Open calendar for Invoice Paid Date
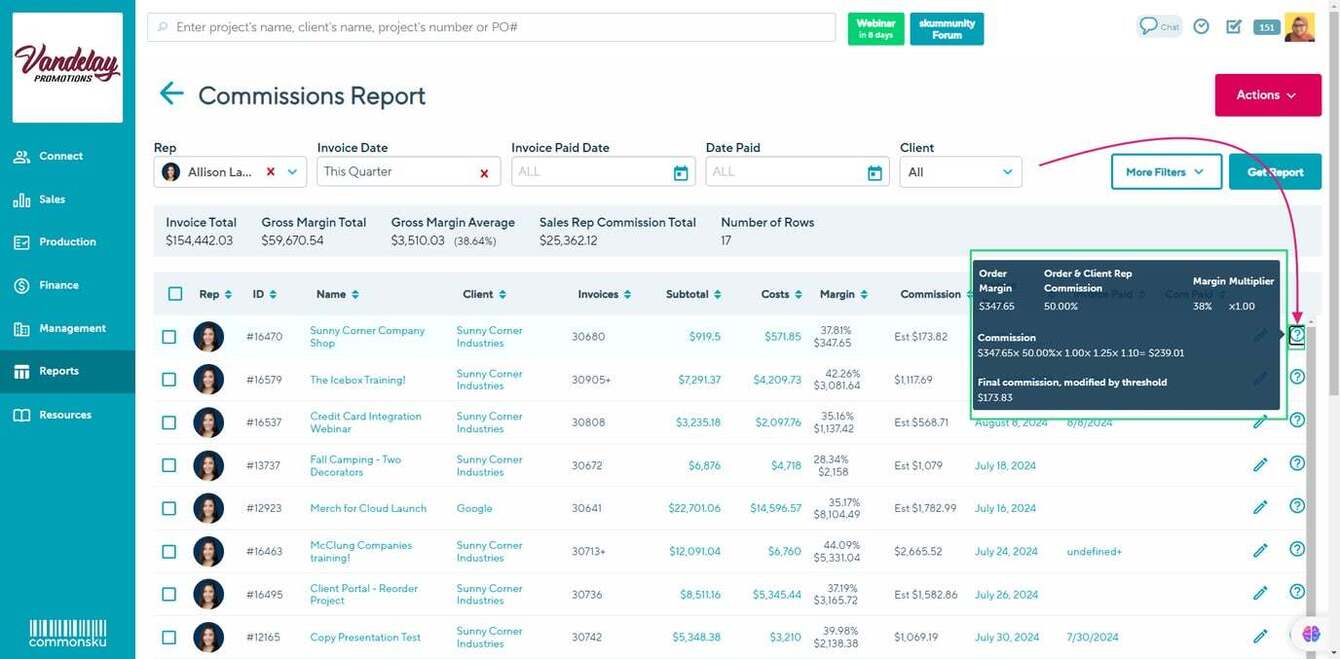Image resolution: width=1340 pixels, height=659 pixels. (681, 173)
